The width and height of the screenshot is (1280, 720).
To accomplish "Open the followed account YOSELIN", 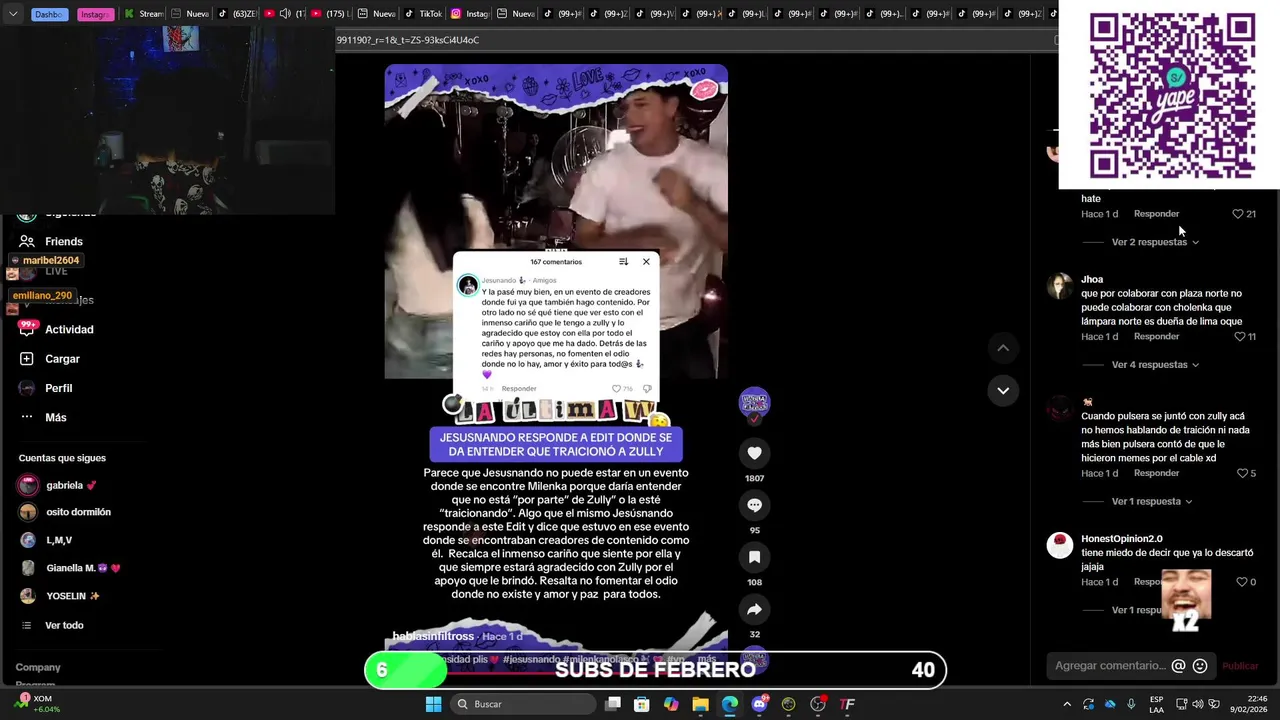I will pyautogui.click(x=60, y=596).
